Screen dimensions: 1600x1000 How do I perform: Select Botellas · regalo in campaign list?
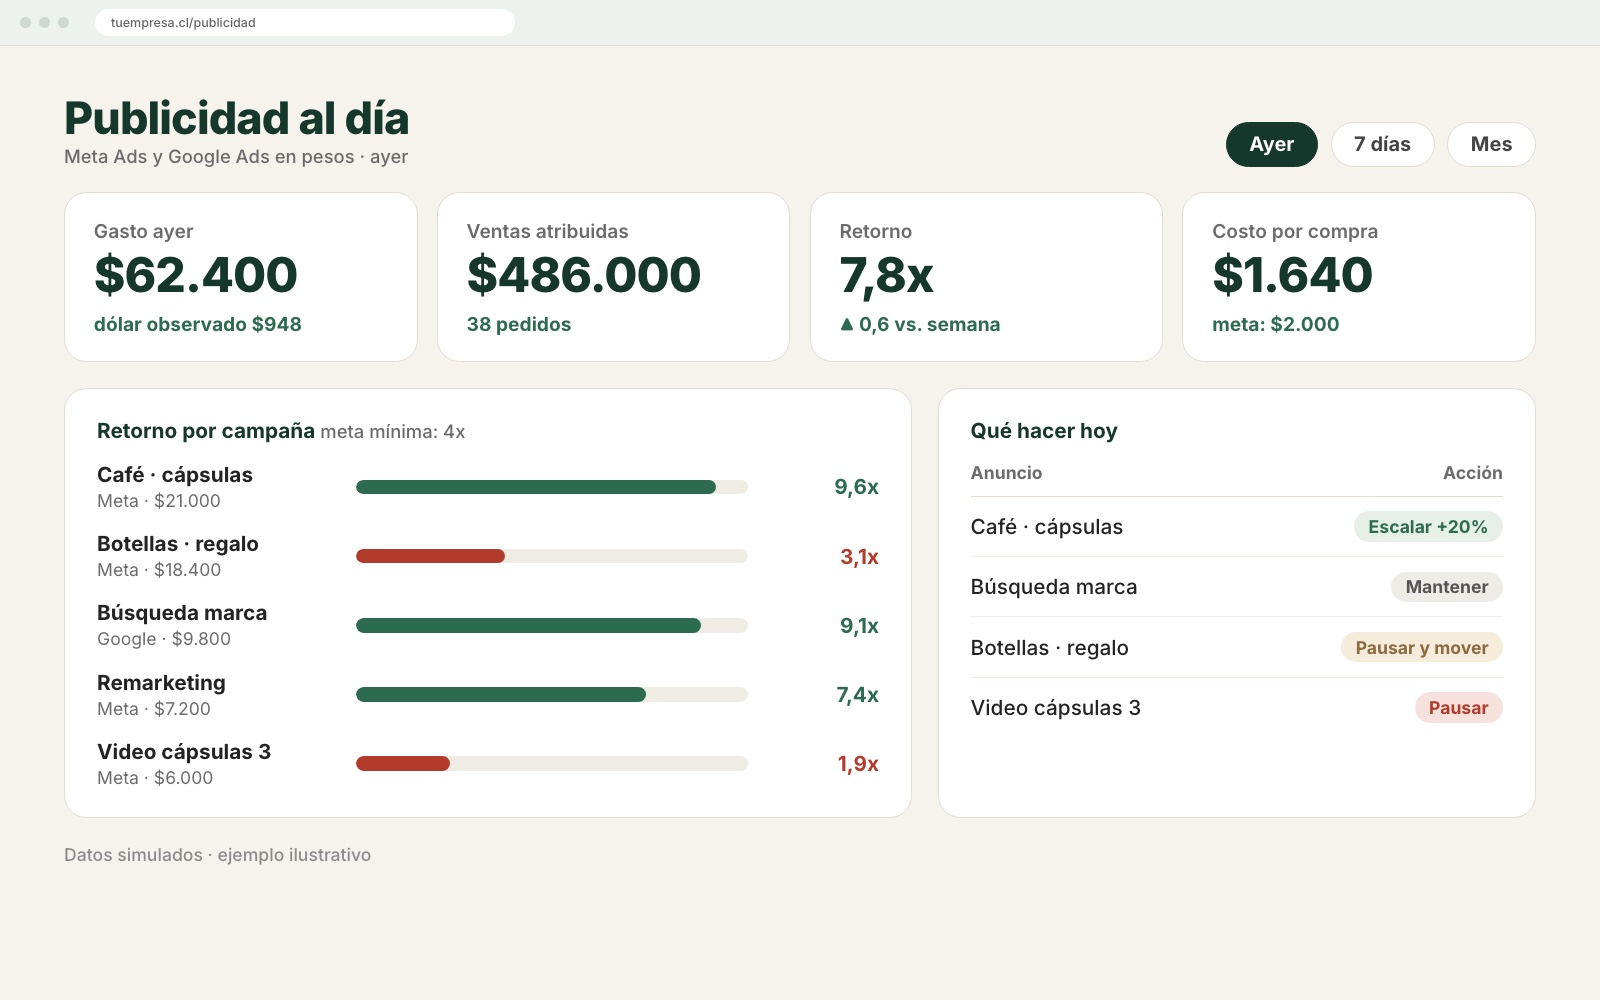pyautogui.click(x=178, y=544)
